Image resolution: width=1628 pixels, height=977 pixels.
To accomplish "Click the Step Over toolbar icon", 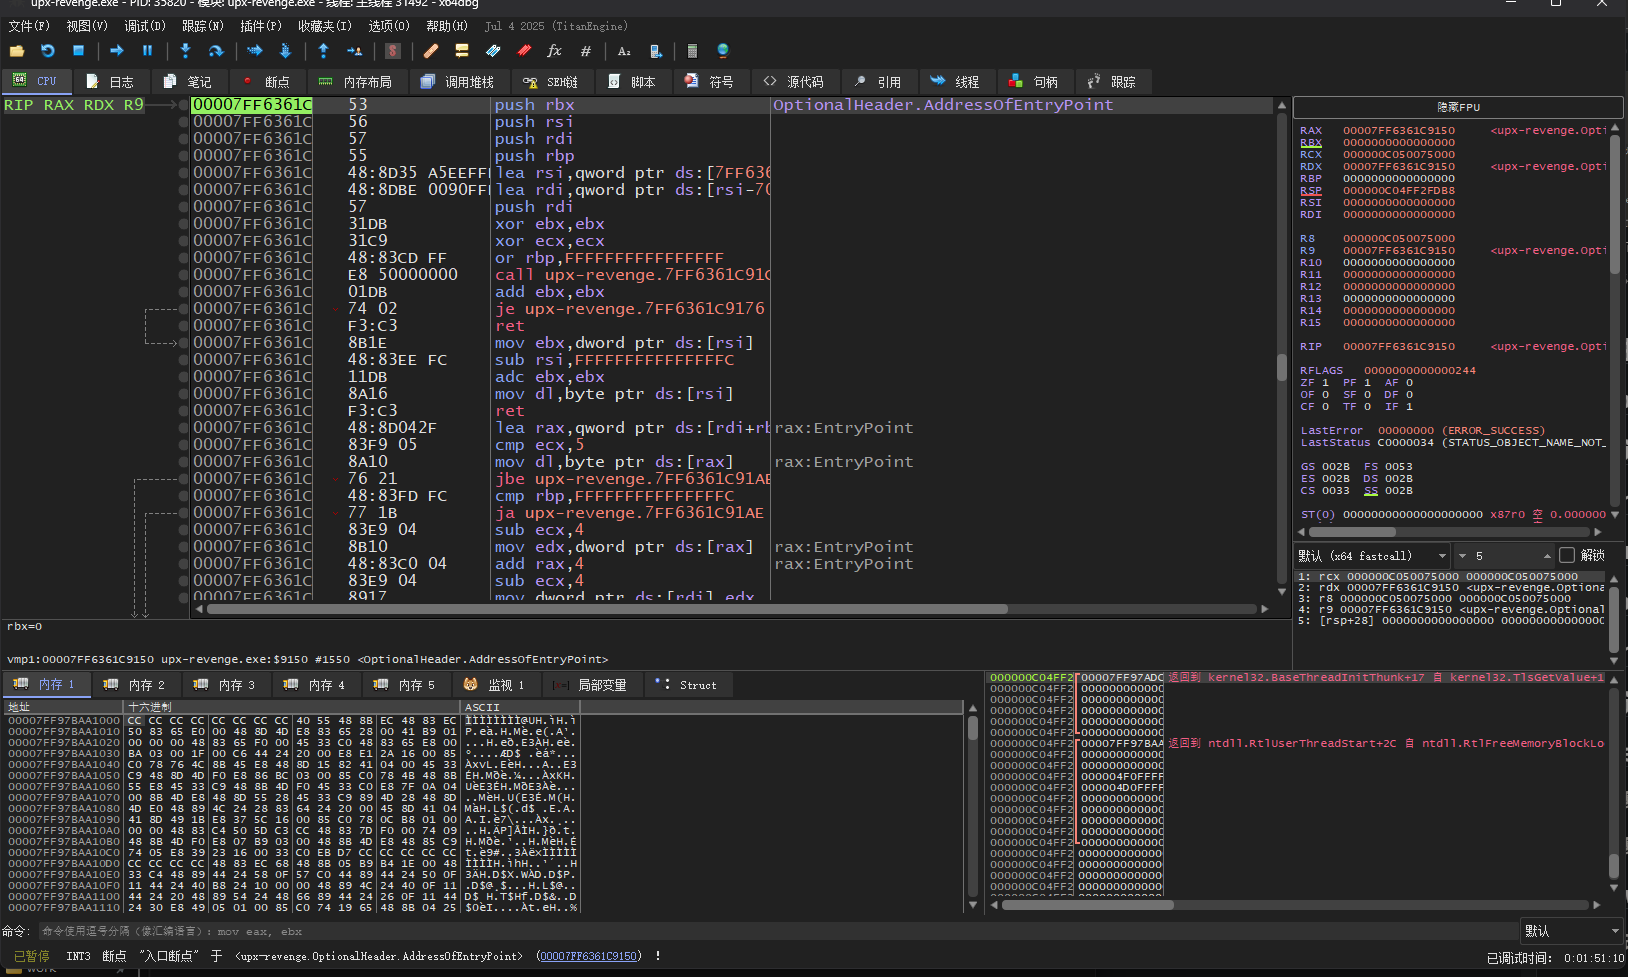I will tap(215, 51).
